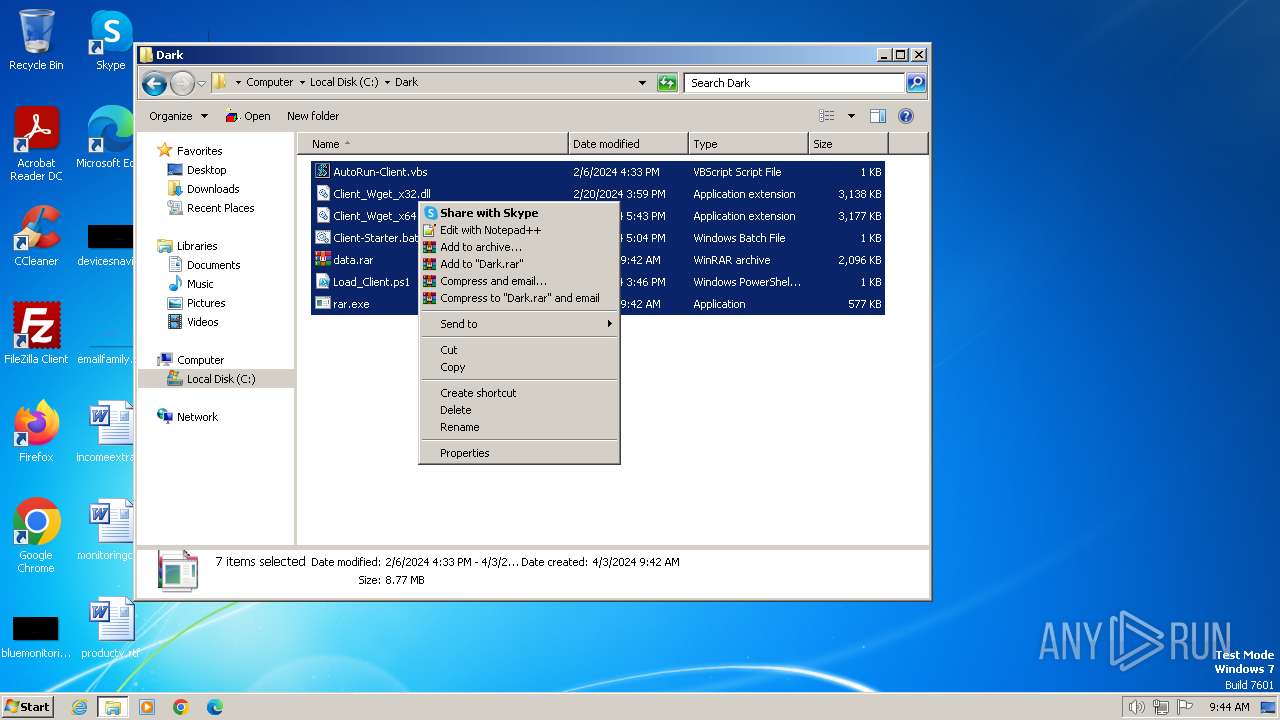The height and width of the screenshot is (720, 1280).
Task: Select the data.rar archive icon
Action: click(x=323, y=260)
